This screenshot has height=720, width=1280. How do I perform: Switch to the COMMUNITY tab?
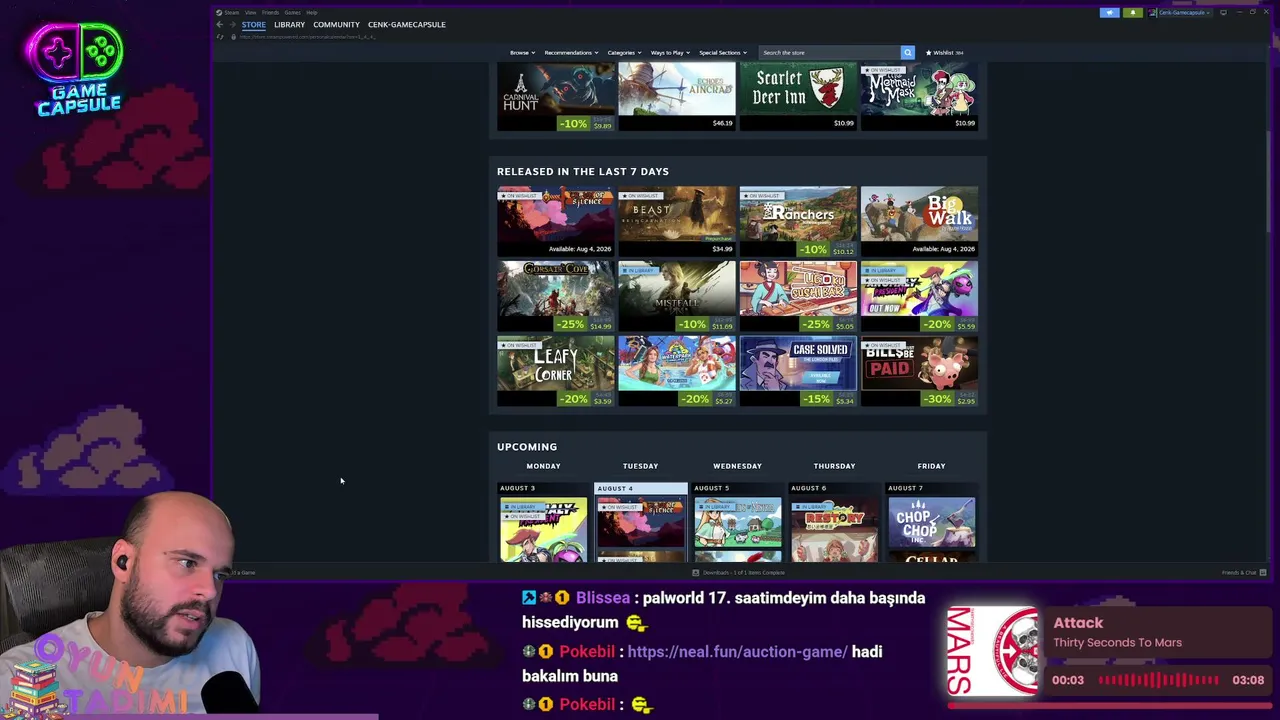336,24
